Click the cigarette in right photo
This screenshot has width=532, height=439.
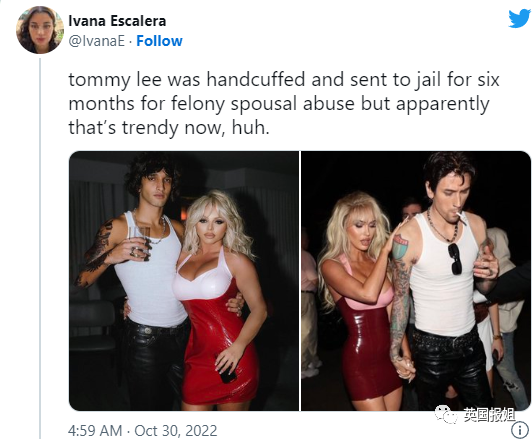pos(462,217)
